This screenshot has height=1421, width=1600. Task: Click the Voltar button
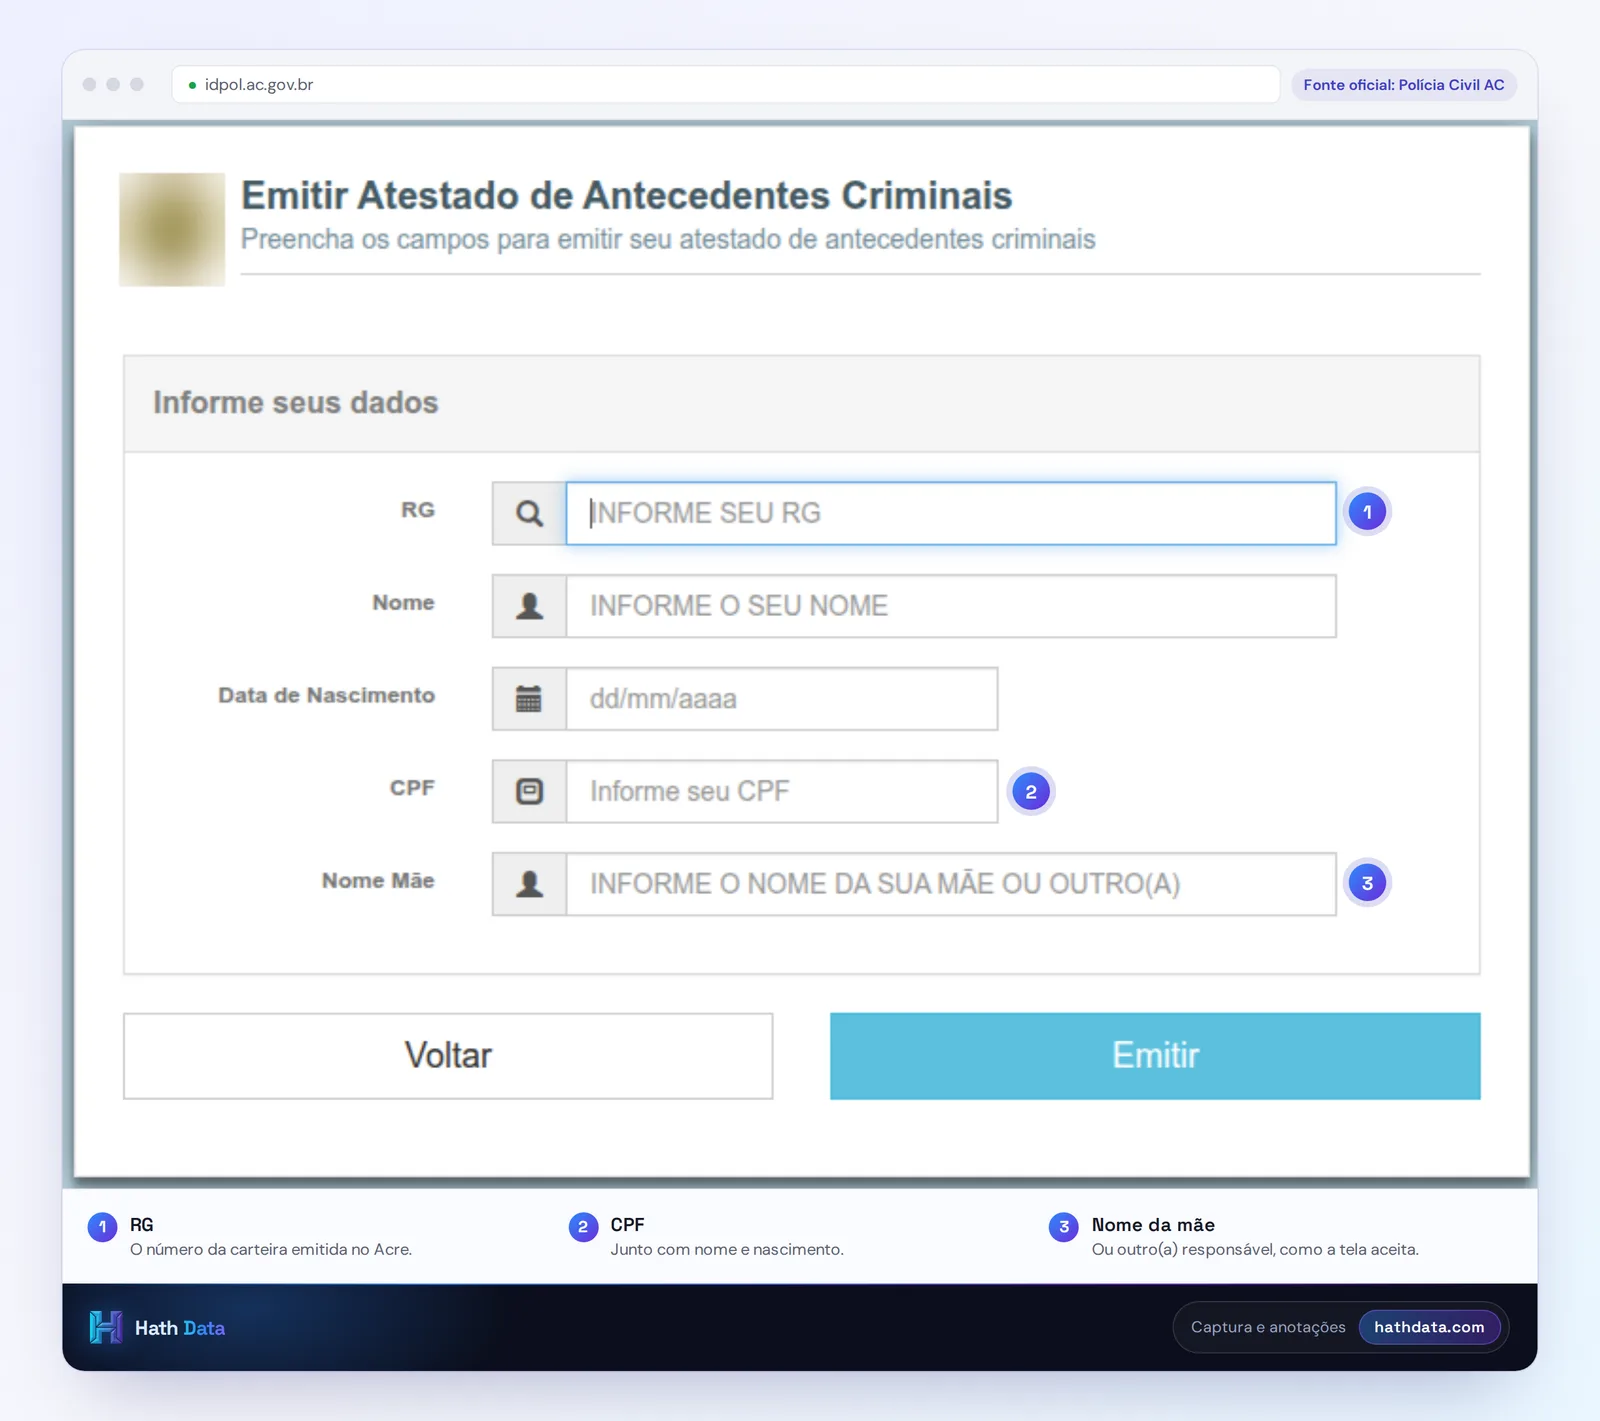coord(448,1056)
